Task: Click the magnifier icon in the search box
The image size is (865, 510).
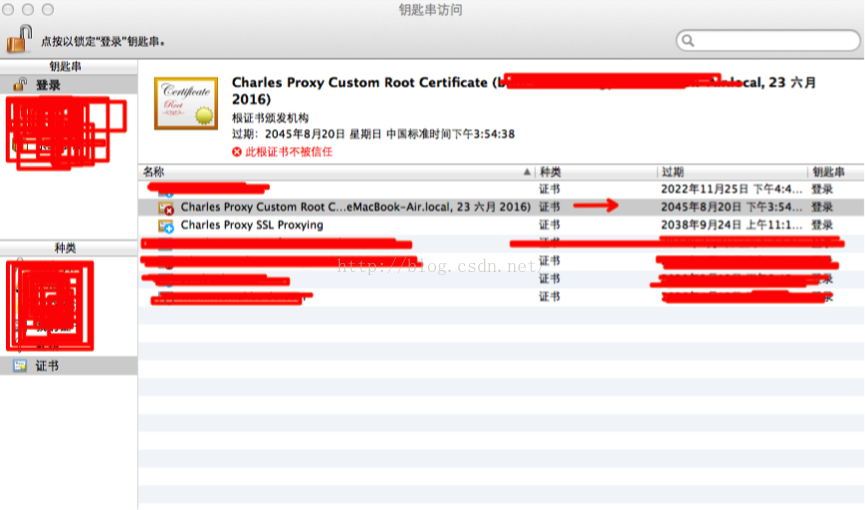Action: coord(688,40)
